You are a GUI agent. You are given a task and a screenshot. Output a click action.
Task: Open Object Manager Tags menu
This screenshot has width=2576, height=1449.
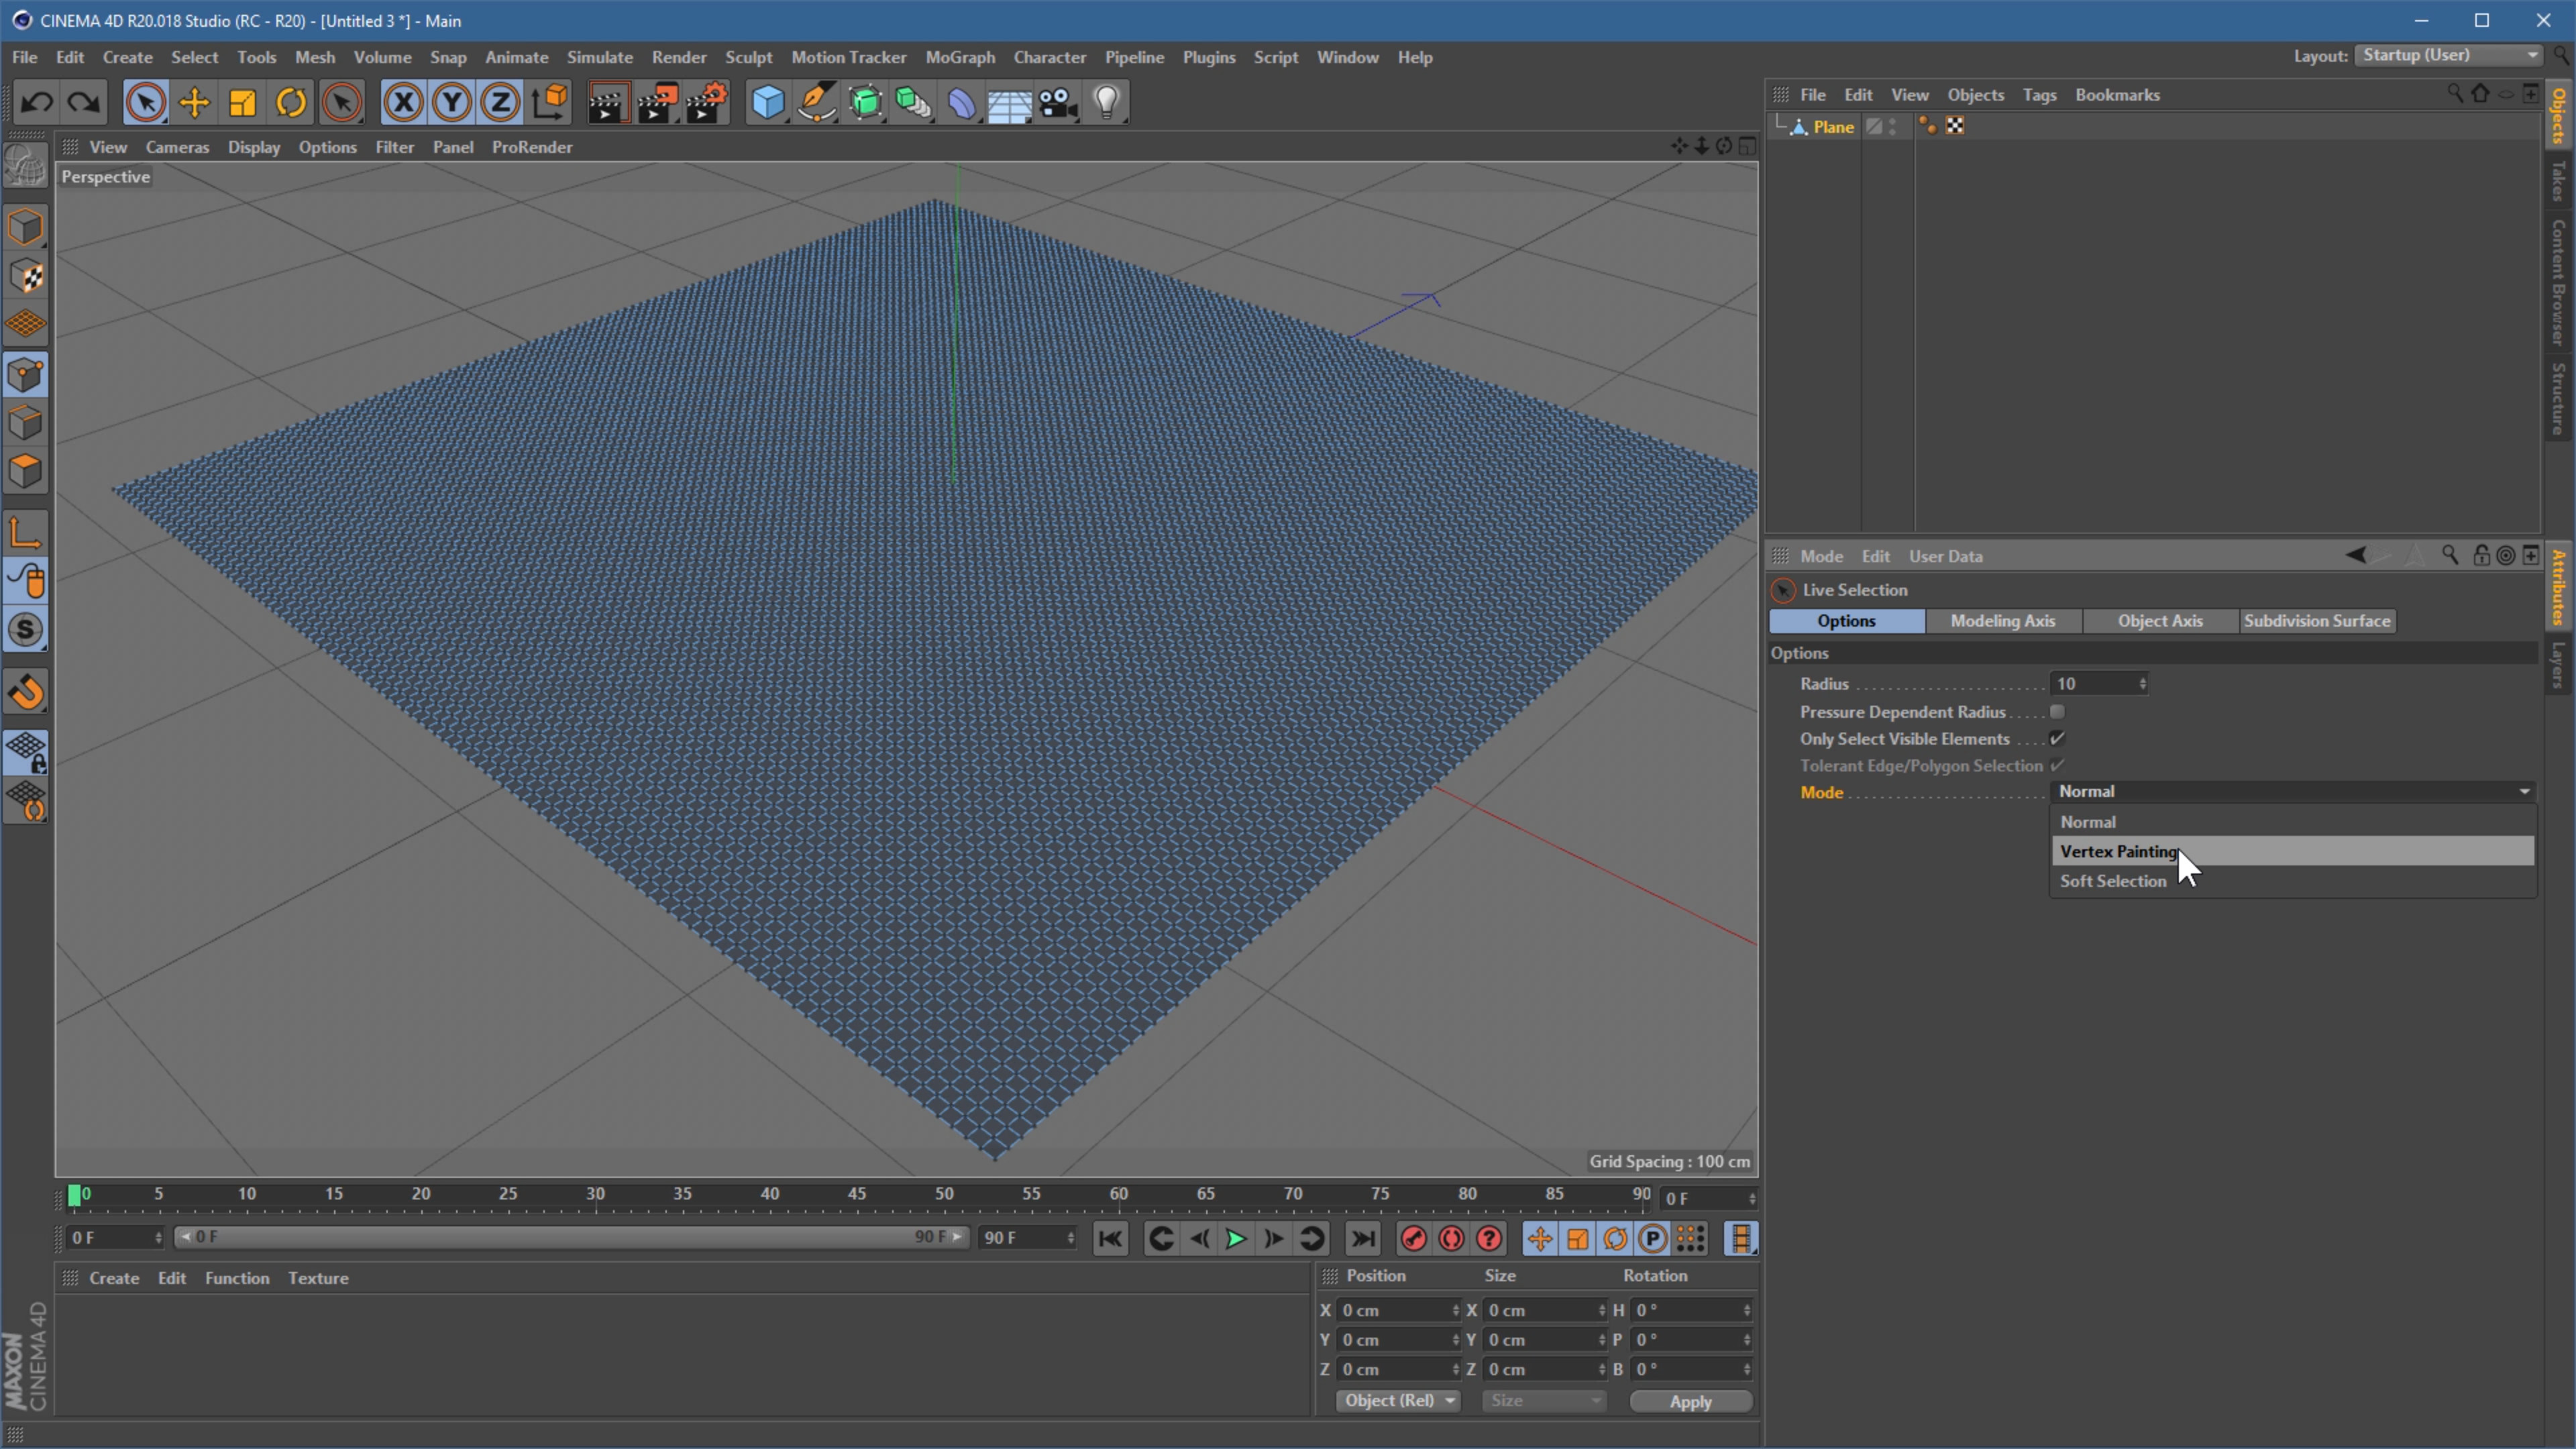pos(2039,95)
